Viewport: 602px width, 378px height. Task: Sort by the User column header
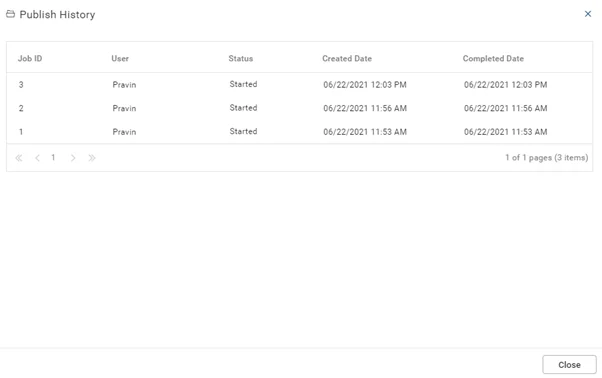point(120,59)
